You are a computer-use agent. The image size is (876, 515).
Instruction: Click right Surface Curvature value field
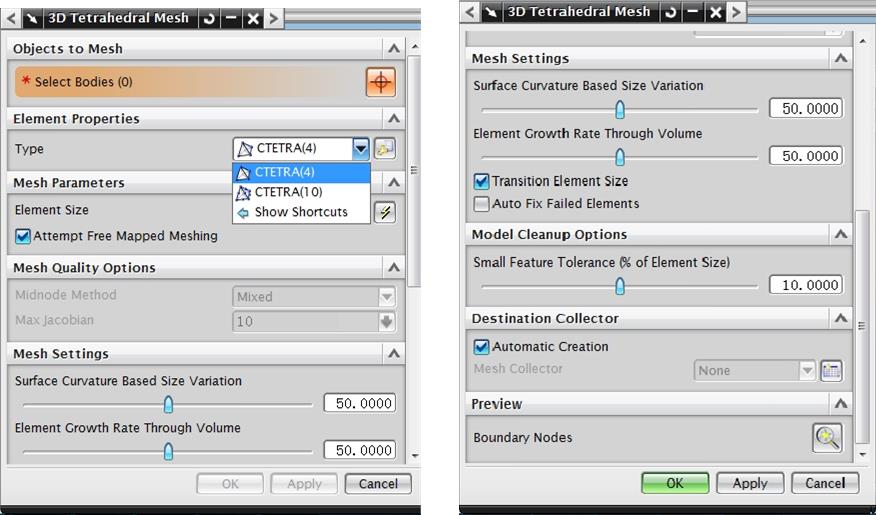806,108
